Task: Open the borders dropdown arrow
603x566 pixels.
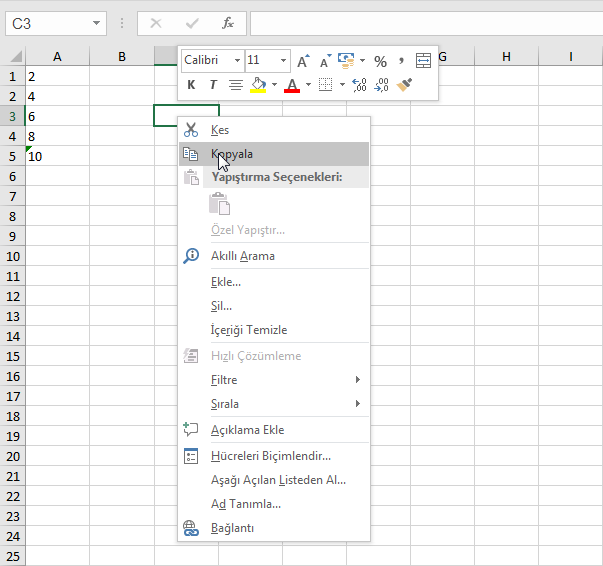Action: click(342, 85)
